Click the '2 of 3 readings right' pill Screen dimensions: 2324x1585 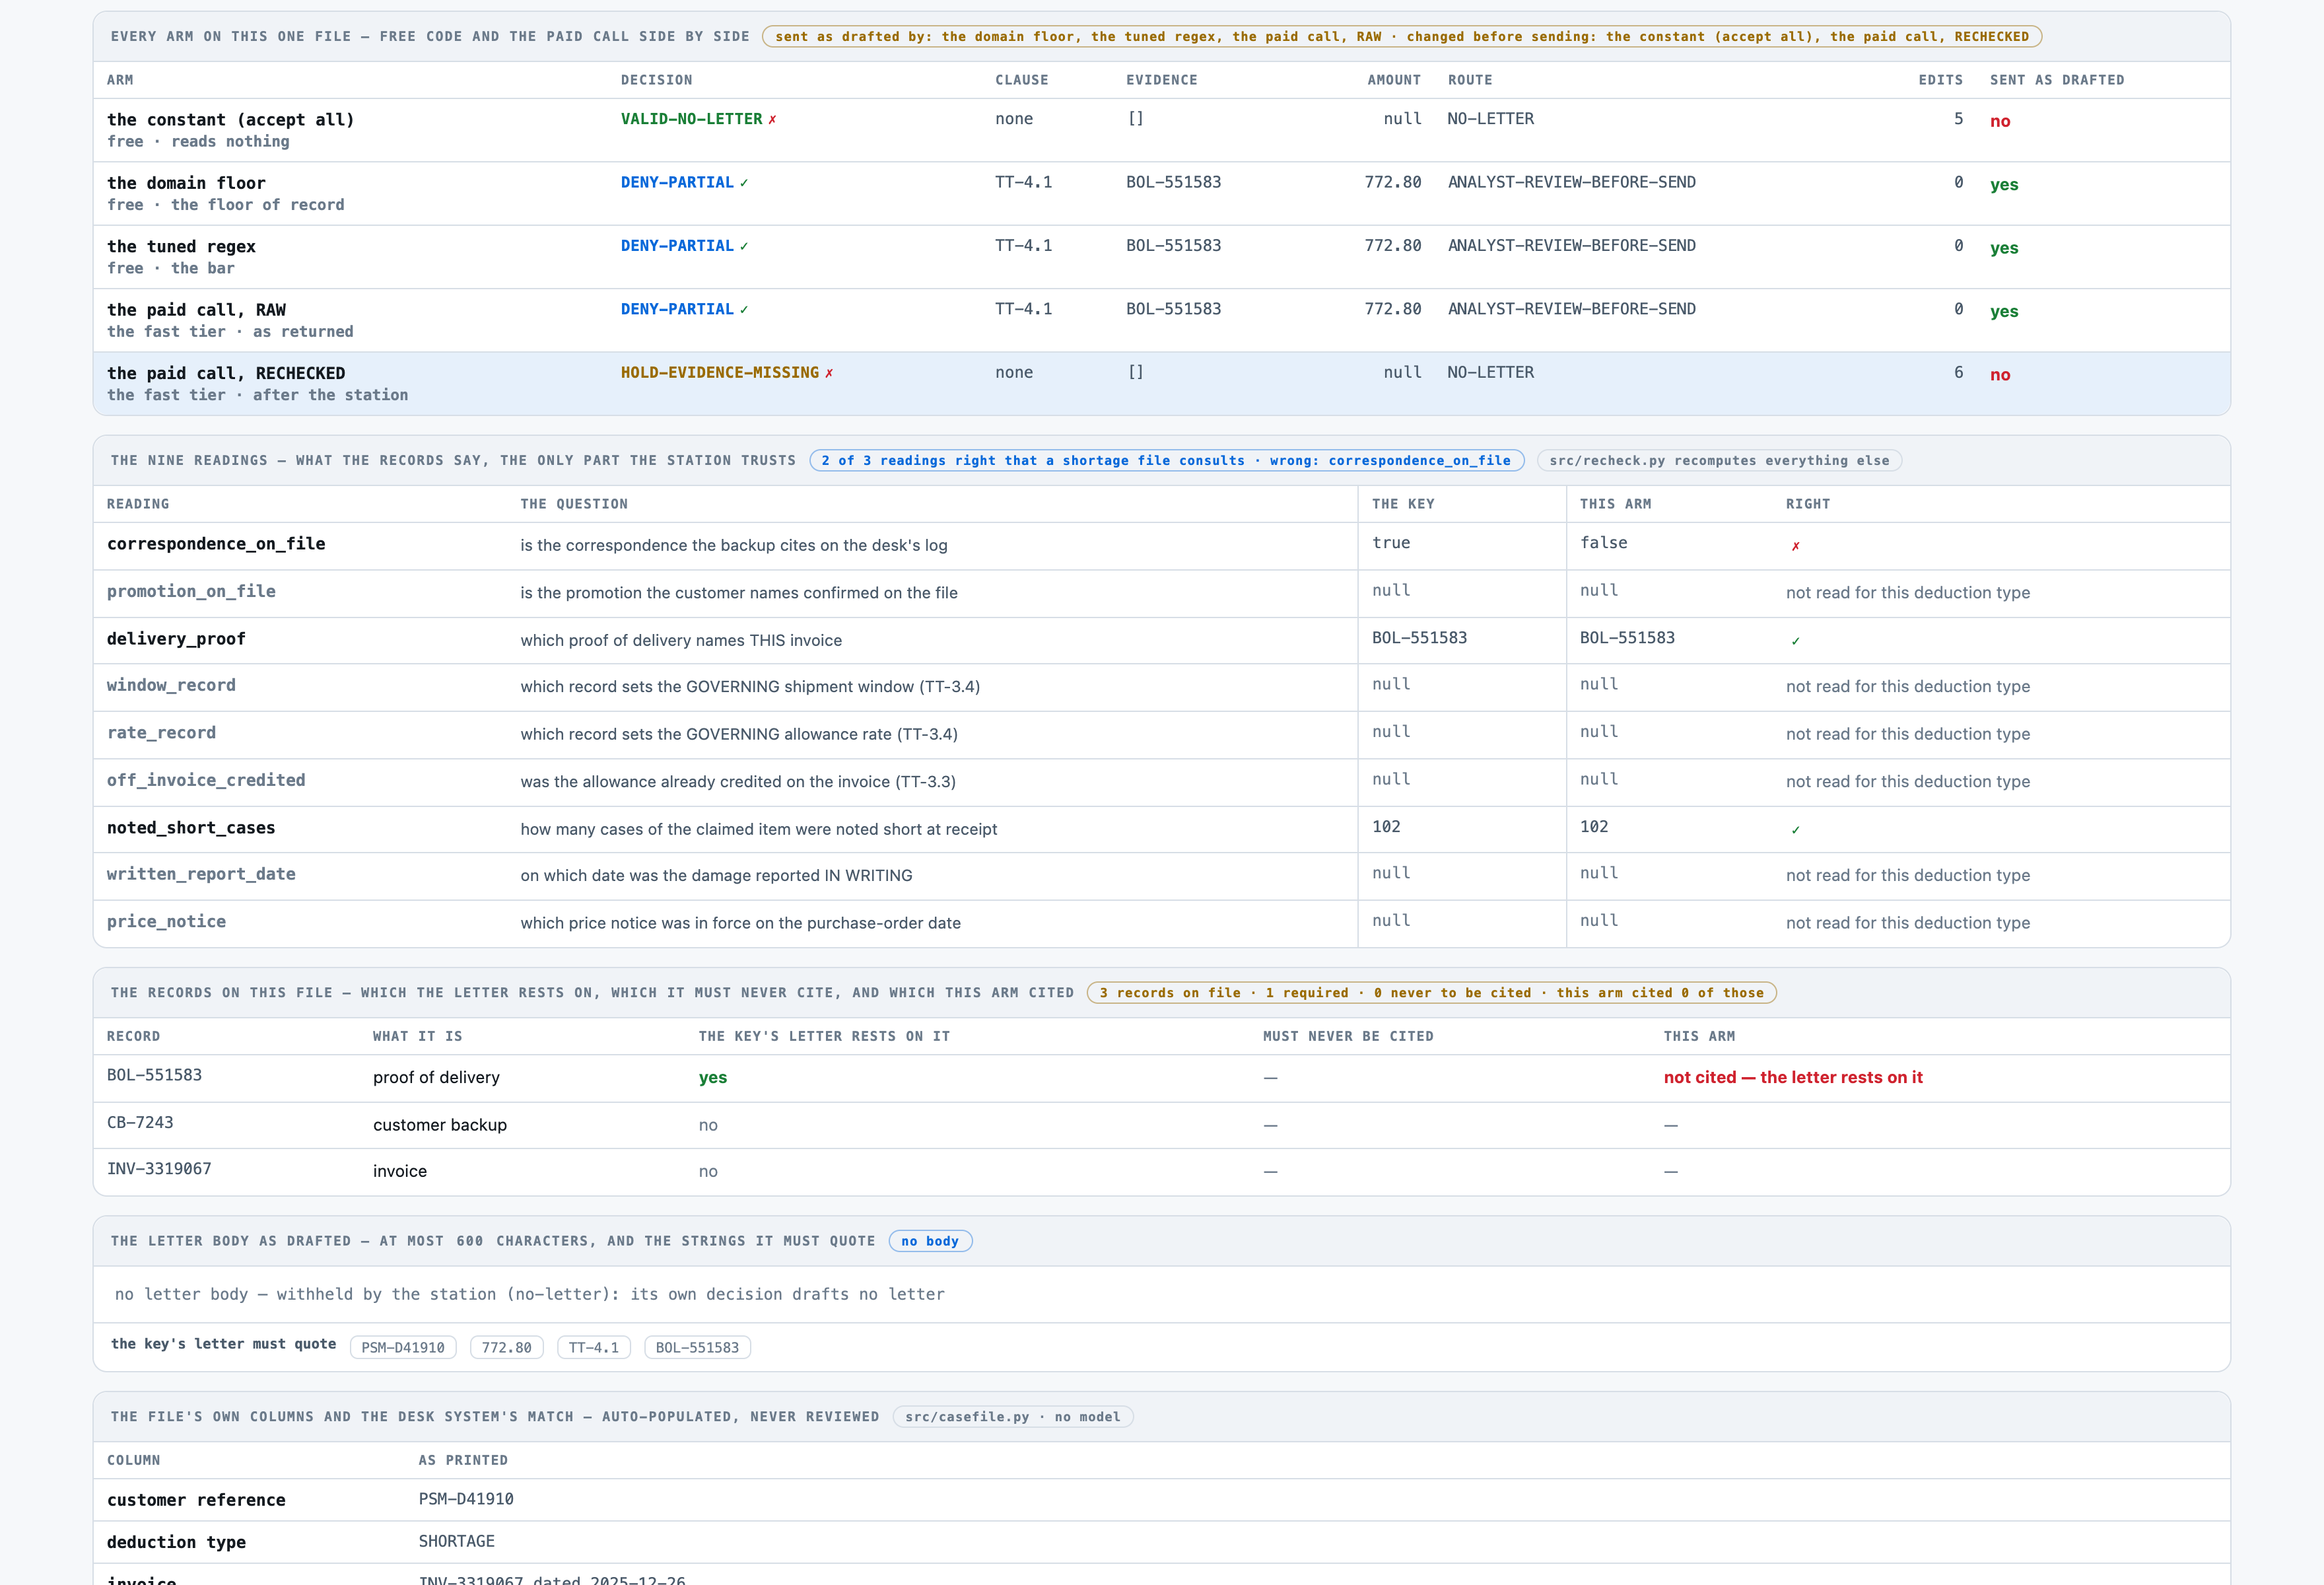(1166, 461)
